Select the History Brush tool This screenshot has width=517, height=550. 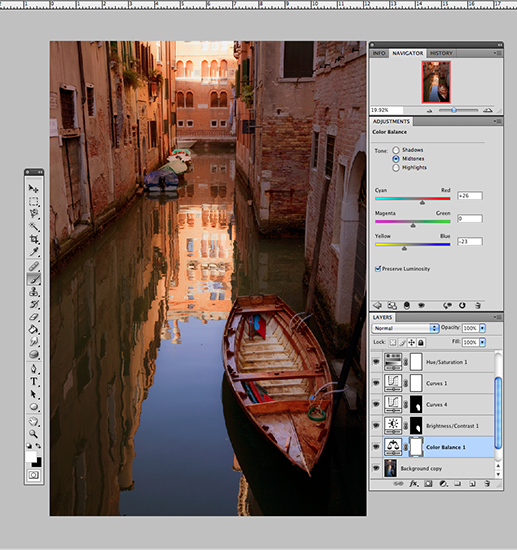[x=34, y=304]
